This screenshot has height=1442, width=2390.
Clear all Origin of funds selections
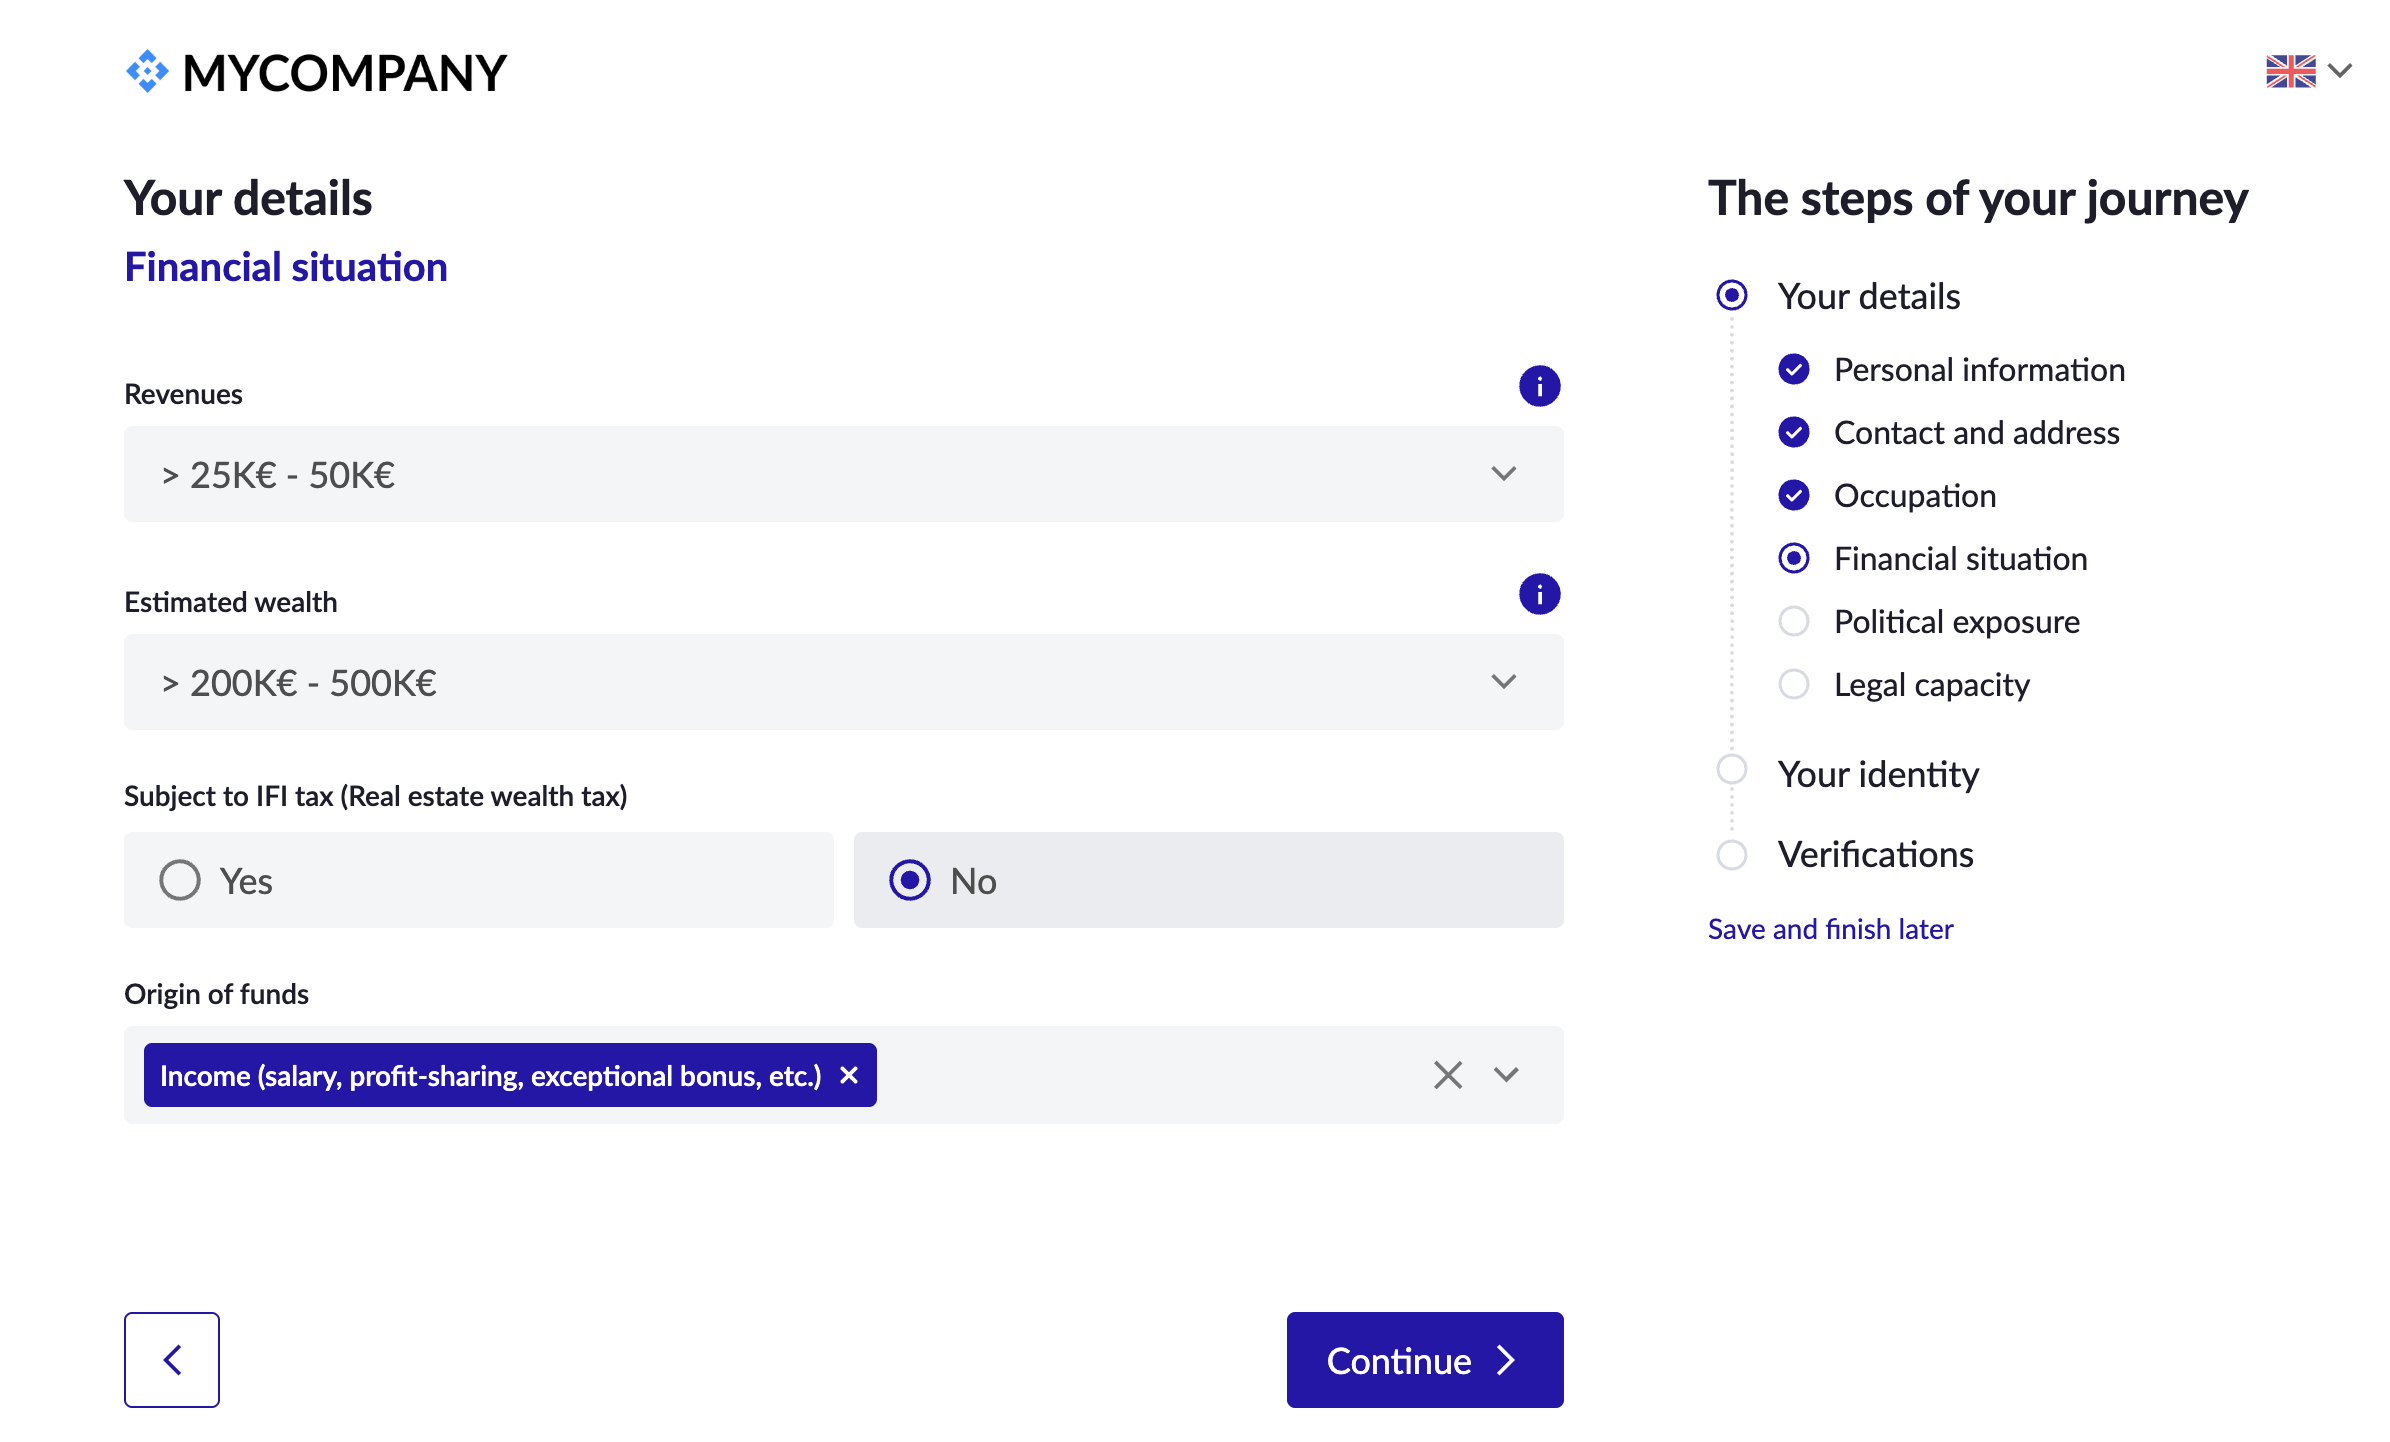1447,1075
